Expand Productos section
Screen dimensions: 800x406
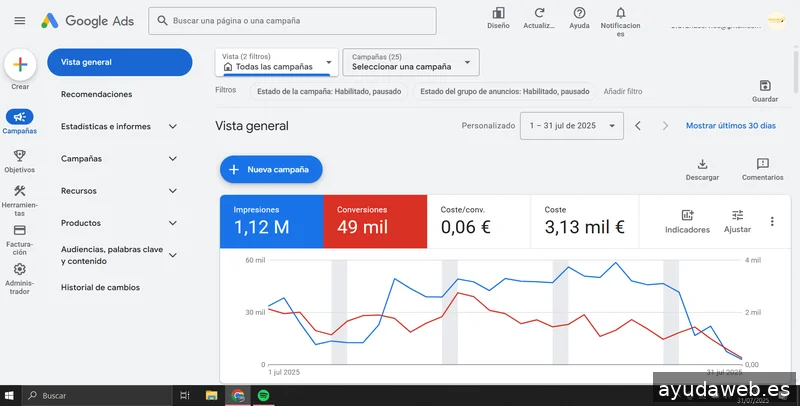coord(173,223)
